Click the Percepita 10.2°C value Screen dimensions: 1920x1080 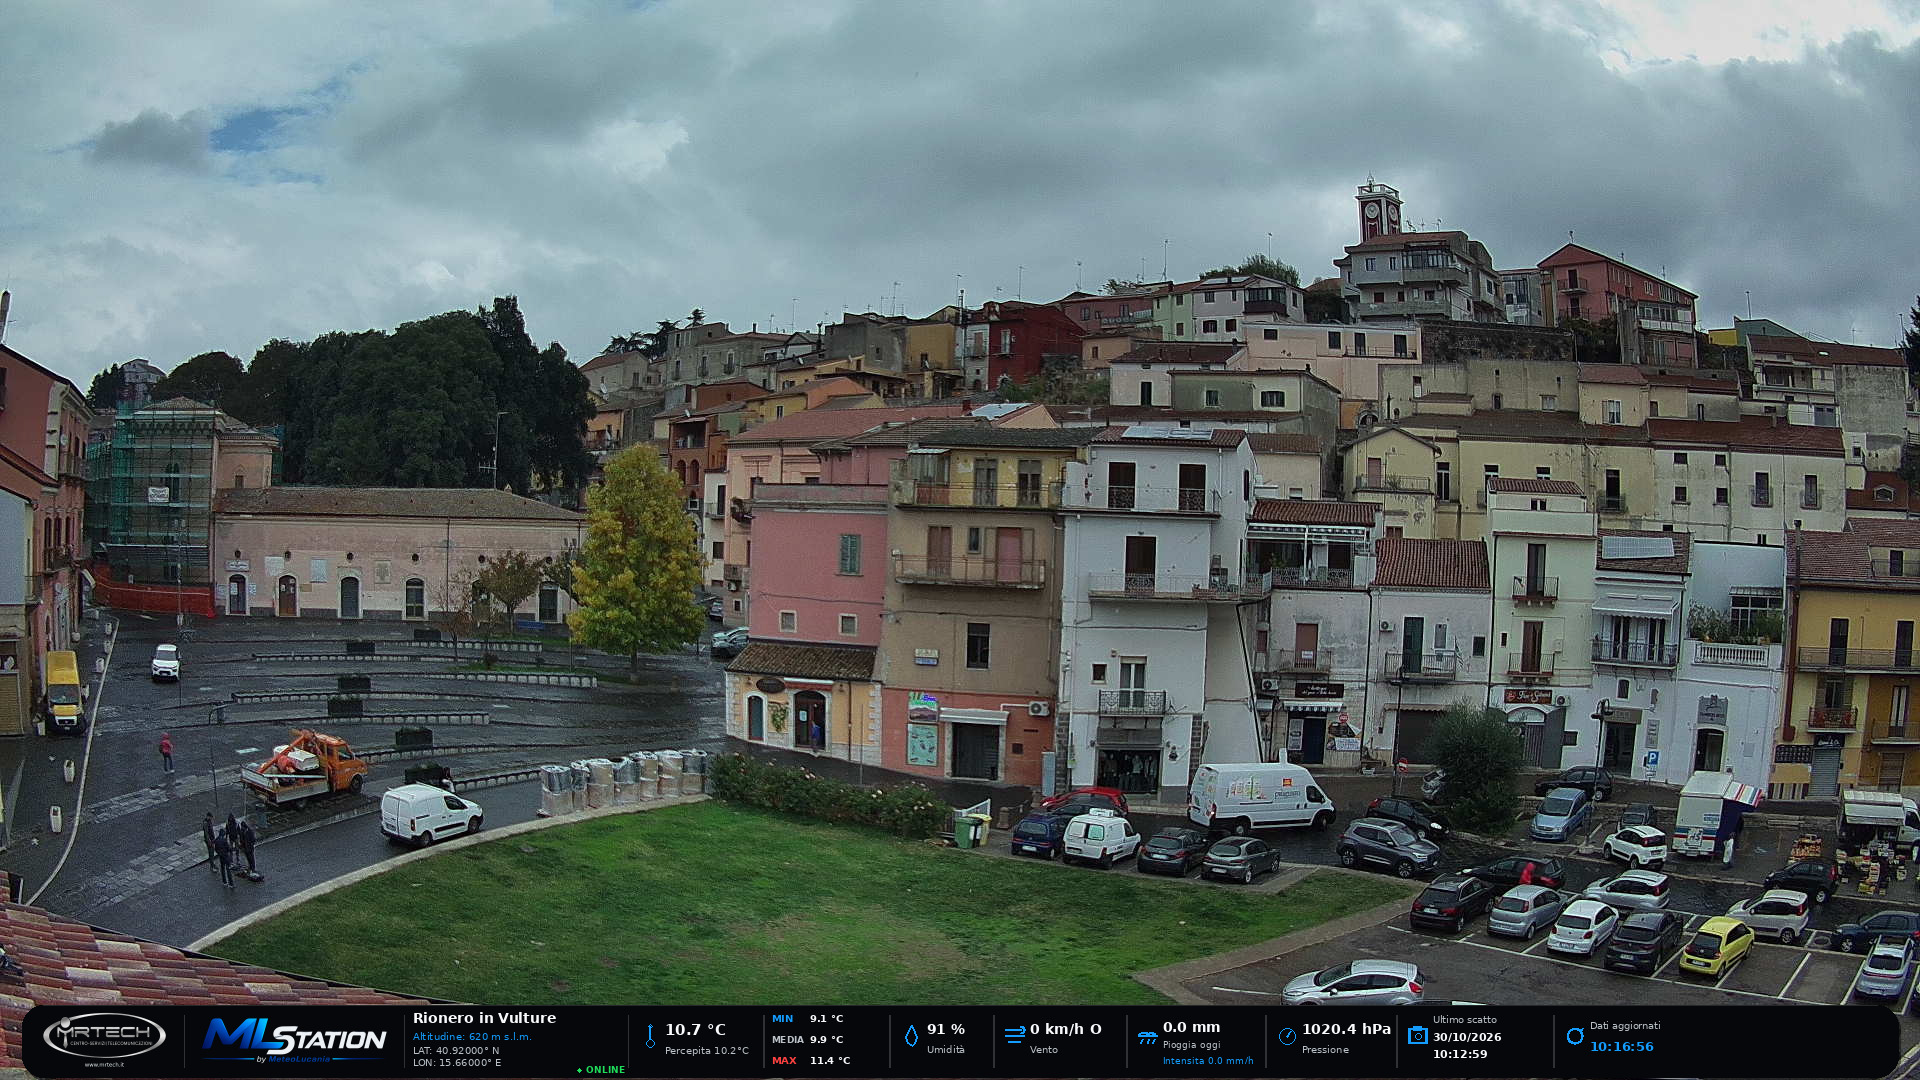coord(706,1051)
